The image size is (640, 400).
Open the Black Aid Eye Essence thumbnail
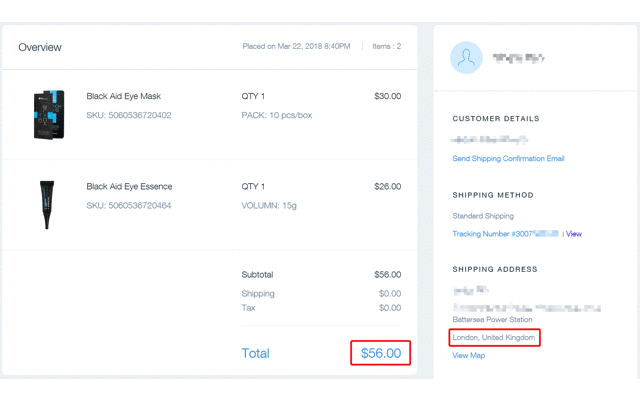coord(47,204)
